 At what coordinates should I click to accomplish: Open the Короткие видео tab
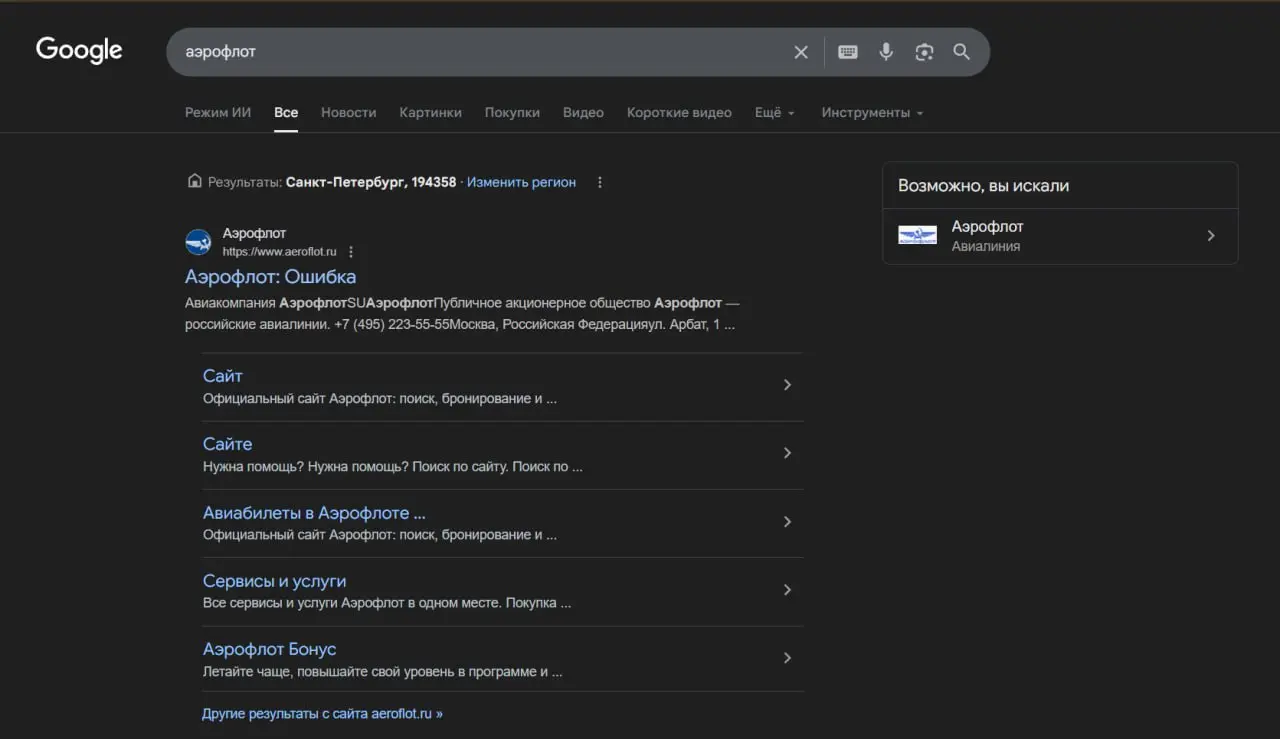[679, 113]
